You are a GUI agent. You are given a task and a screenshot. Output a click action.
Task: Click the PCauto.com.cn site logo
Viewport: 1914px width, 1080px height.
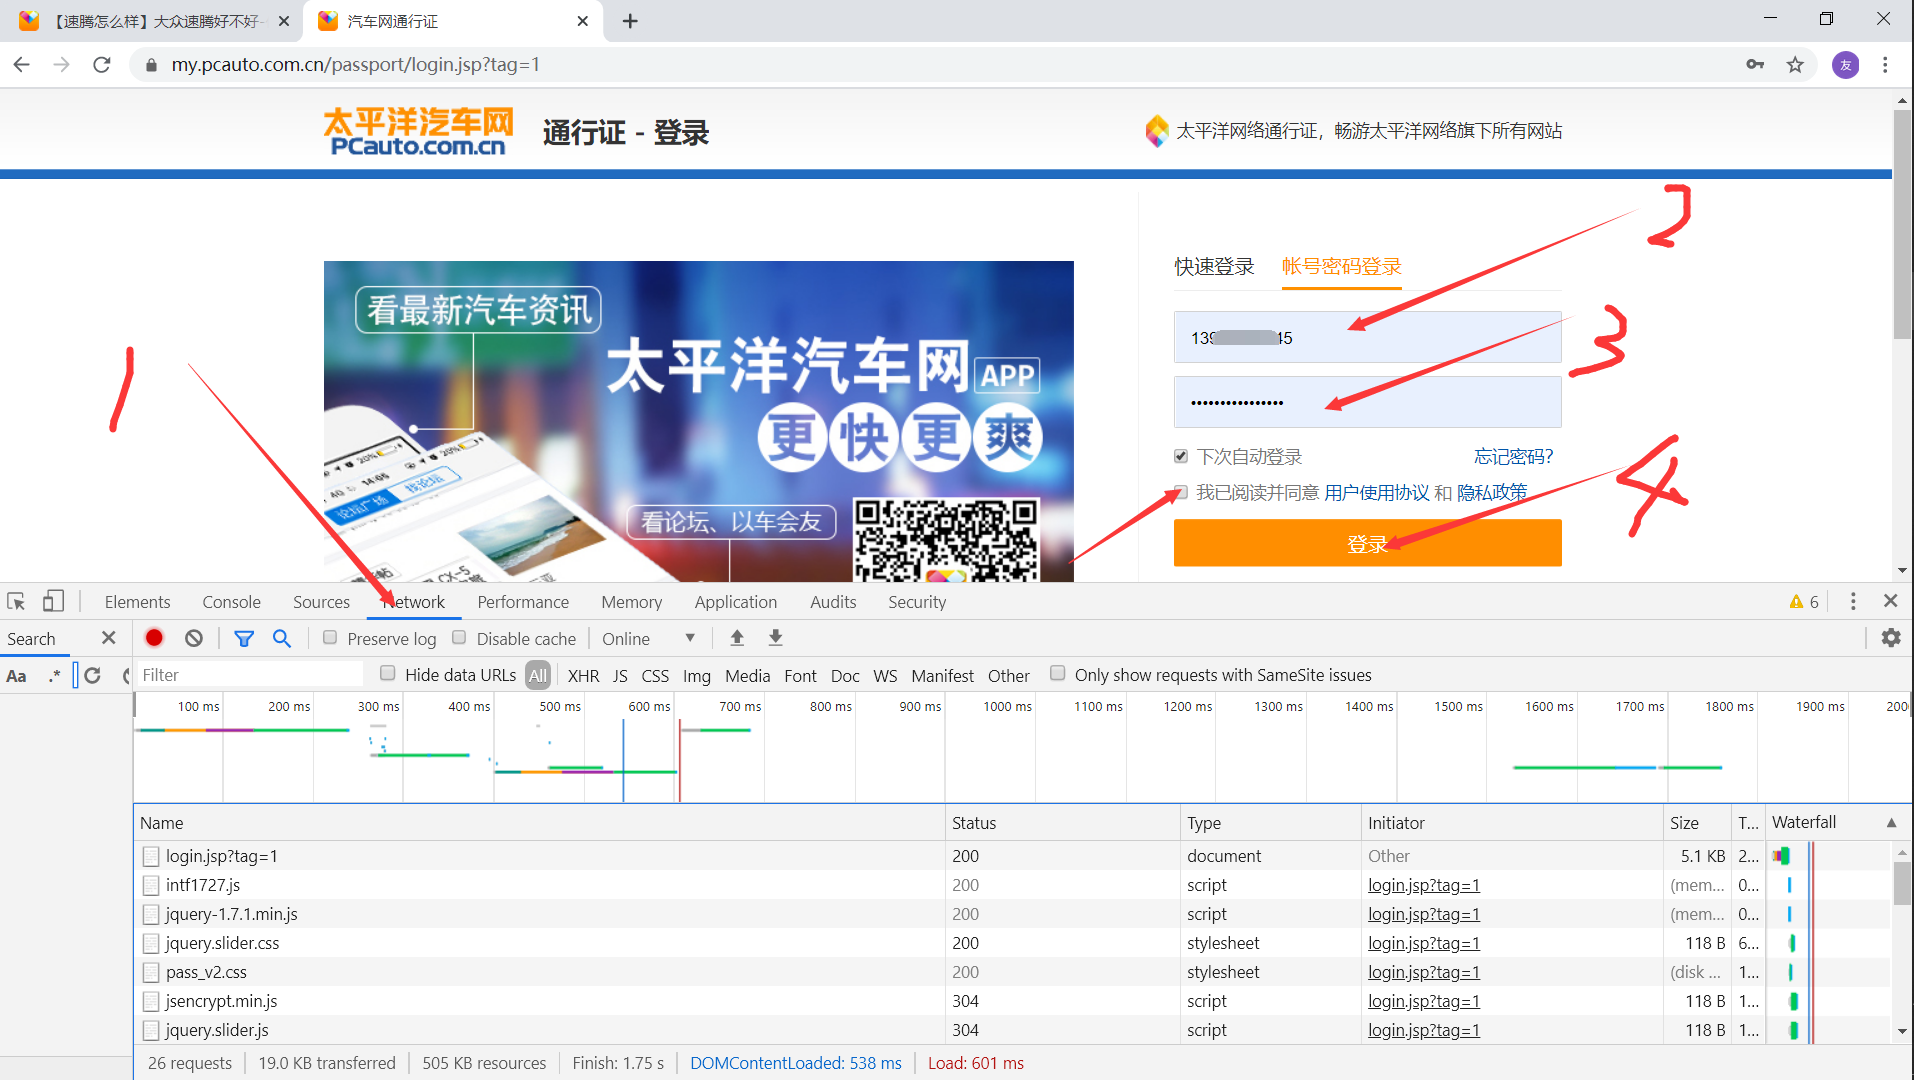pyautogui.click(x=418, y=131)
